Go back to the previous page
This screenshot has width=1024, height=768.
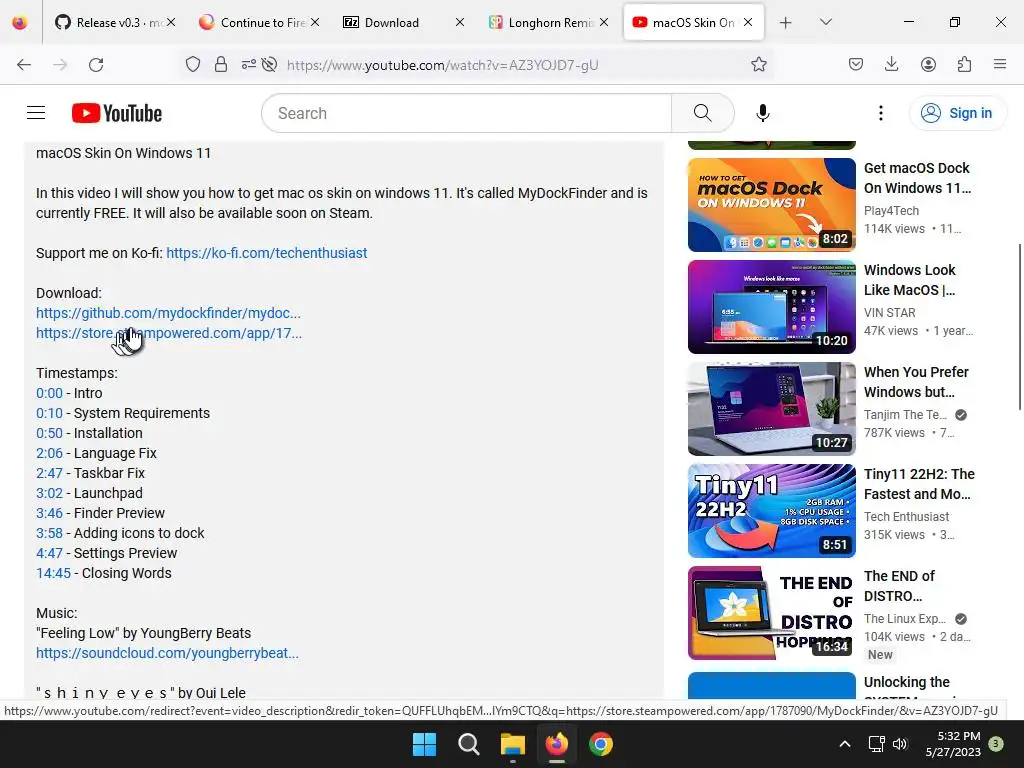[24, 65]
